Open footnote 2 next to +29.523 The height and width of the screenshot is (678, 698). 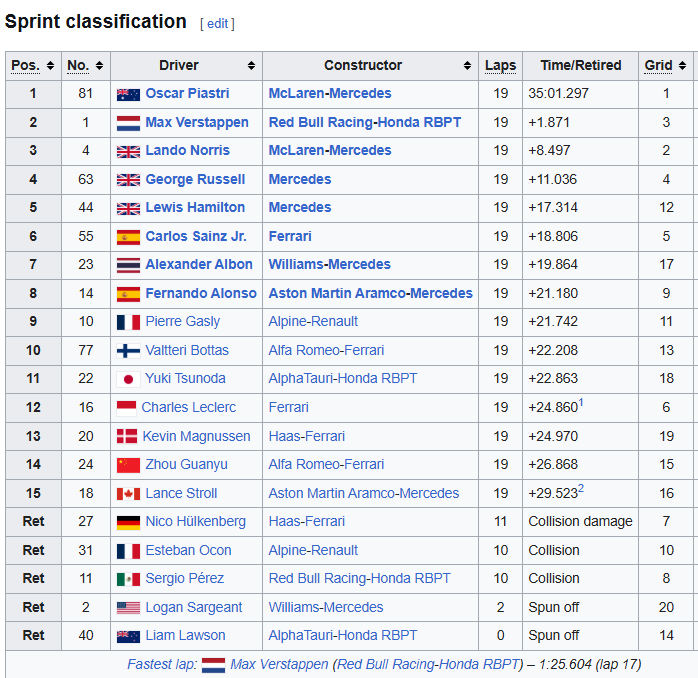pos(581,488)
